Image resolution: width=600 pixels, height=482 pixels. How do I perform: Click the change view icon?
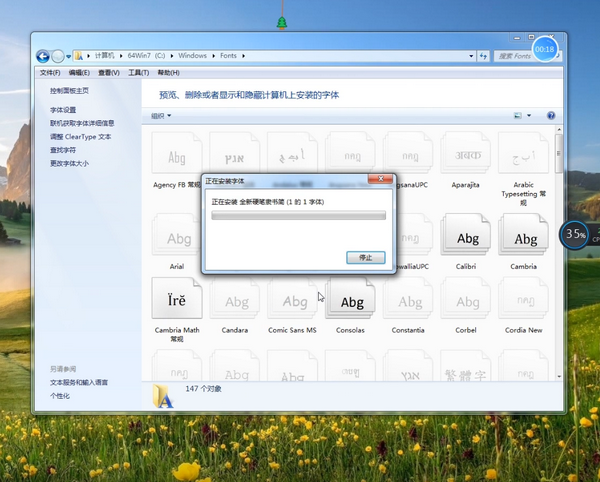pyautogui.click(x=517, y=116)
